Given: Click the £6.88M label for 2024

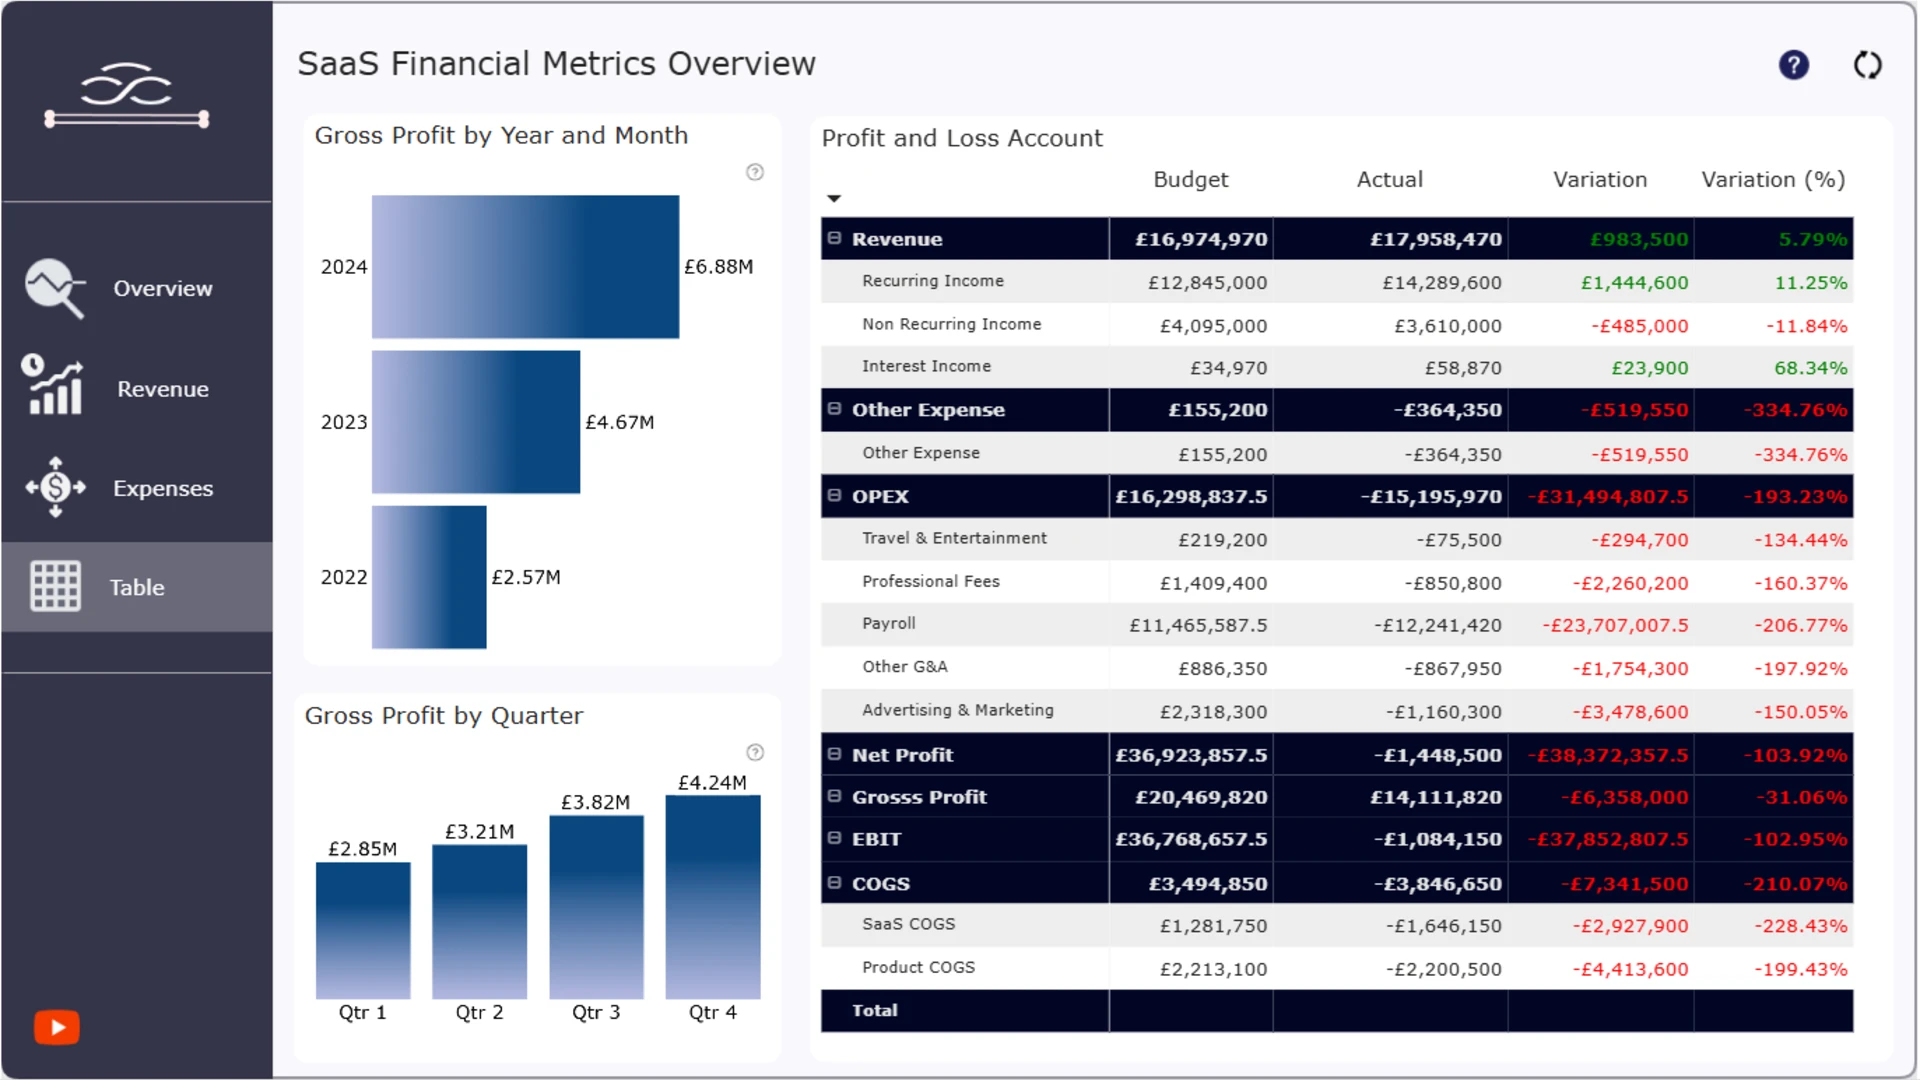Looking at the screenshot, I should click(x=719, y=267).
